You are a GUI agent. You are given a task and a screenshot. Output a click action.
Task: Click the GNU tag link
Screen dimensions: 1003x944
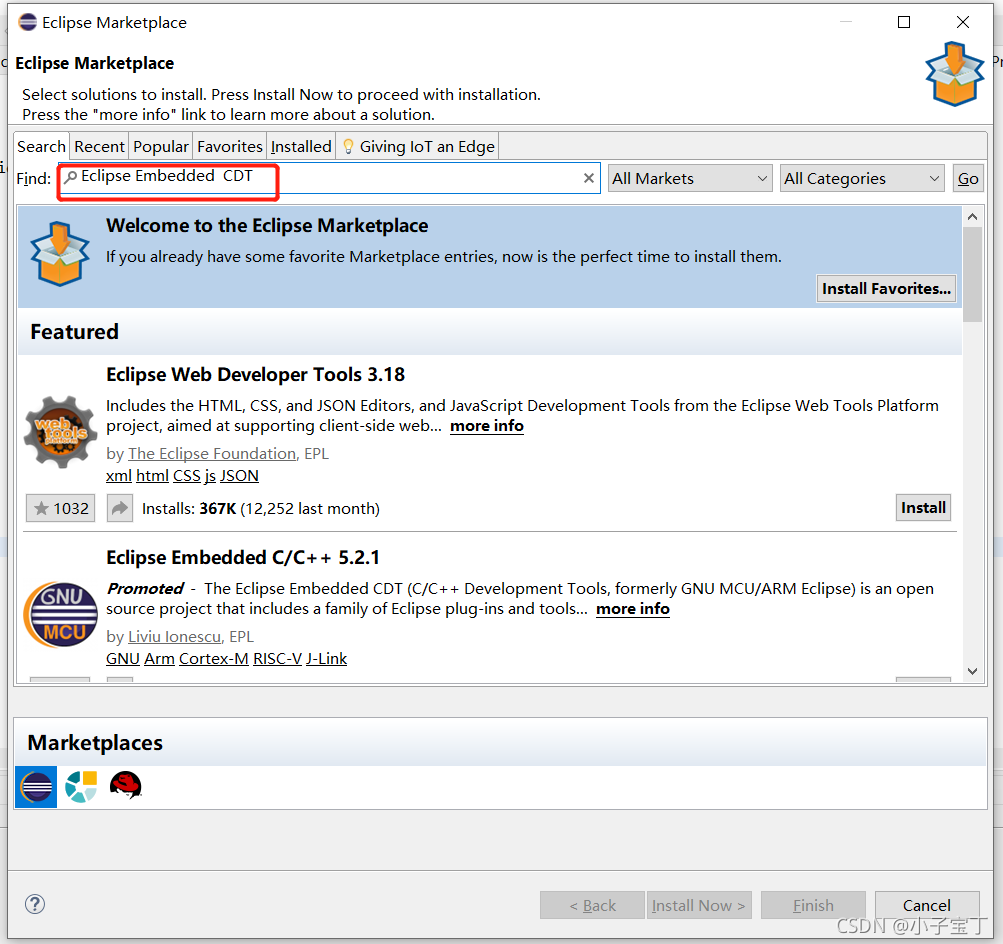(123, 659)
